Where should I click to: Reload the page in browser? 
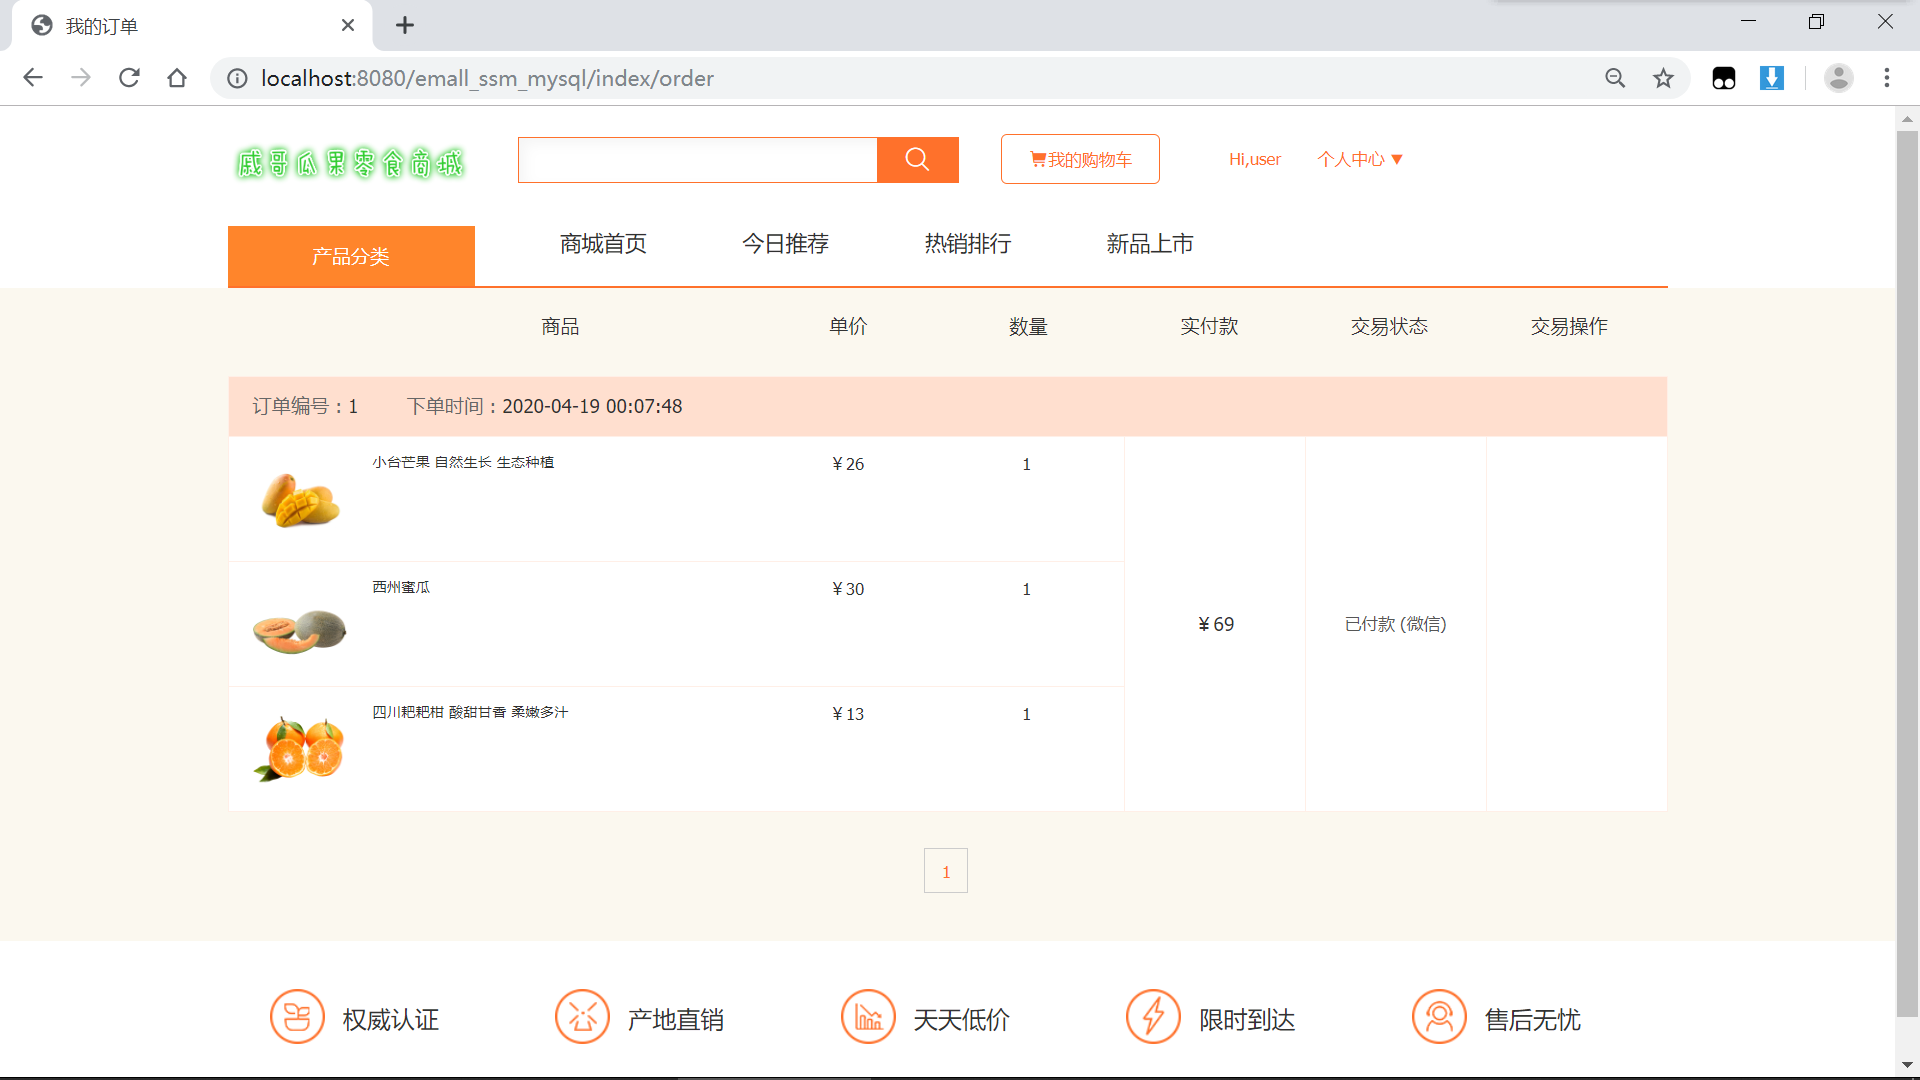(x=129, y=78)
